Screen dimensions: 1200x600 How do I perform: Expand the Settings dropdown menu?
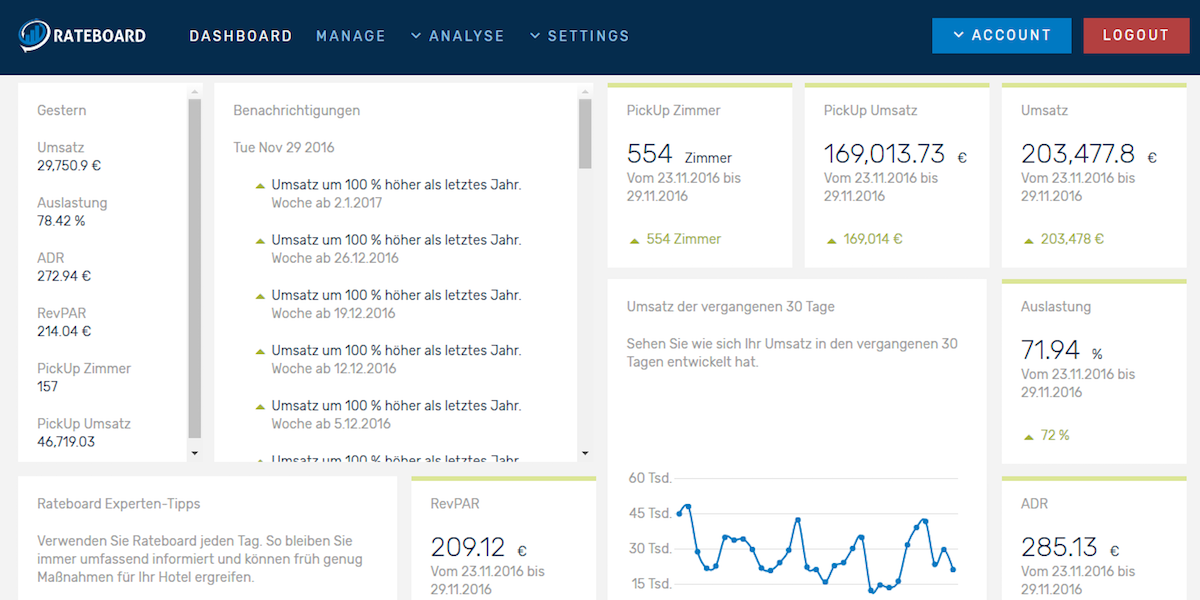click(x=580, y=36)
